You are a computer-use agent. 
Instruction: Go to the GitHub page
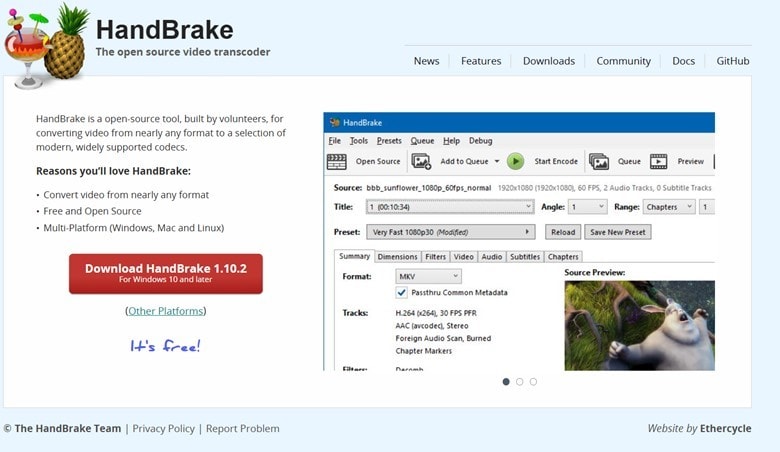pos(733,61)
